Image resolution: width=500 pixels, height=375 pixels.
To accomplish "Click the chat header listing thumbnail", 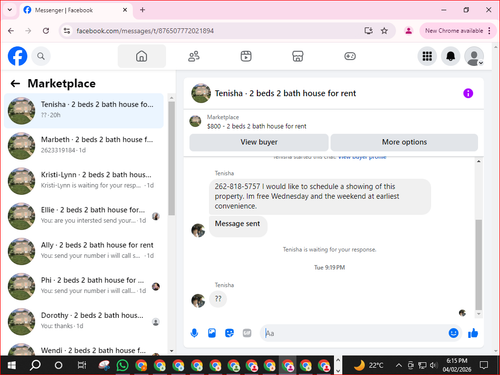I will pos(201,93).
